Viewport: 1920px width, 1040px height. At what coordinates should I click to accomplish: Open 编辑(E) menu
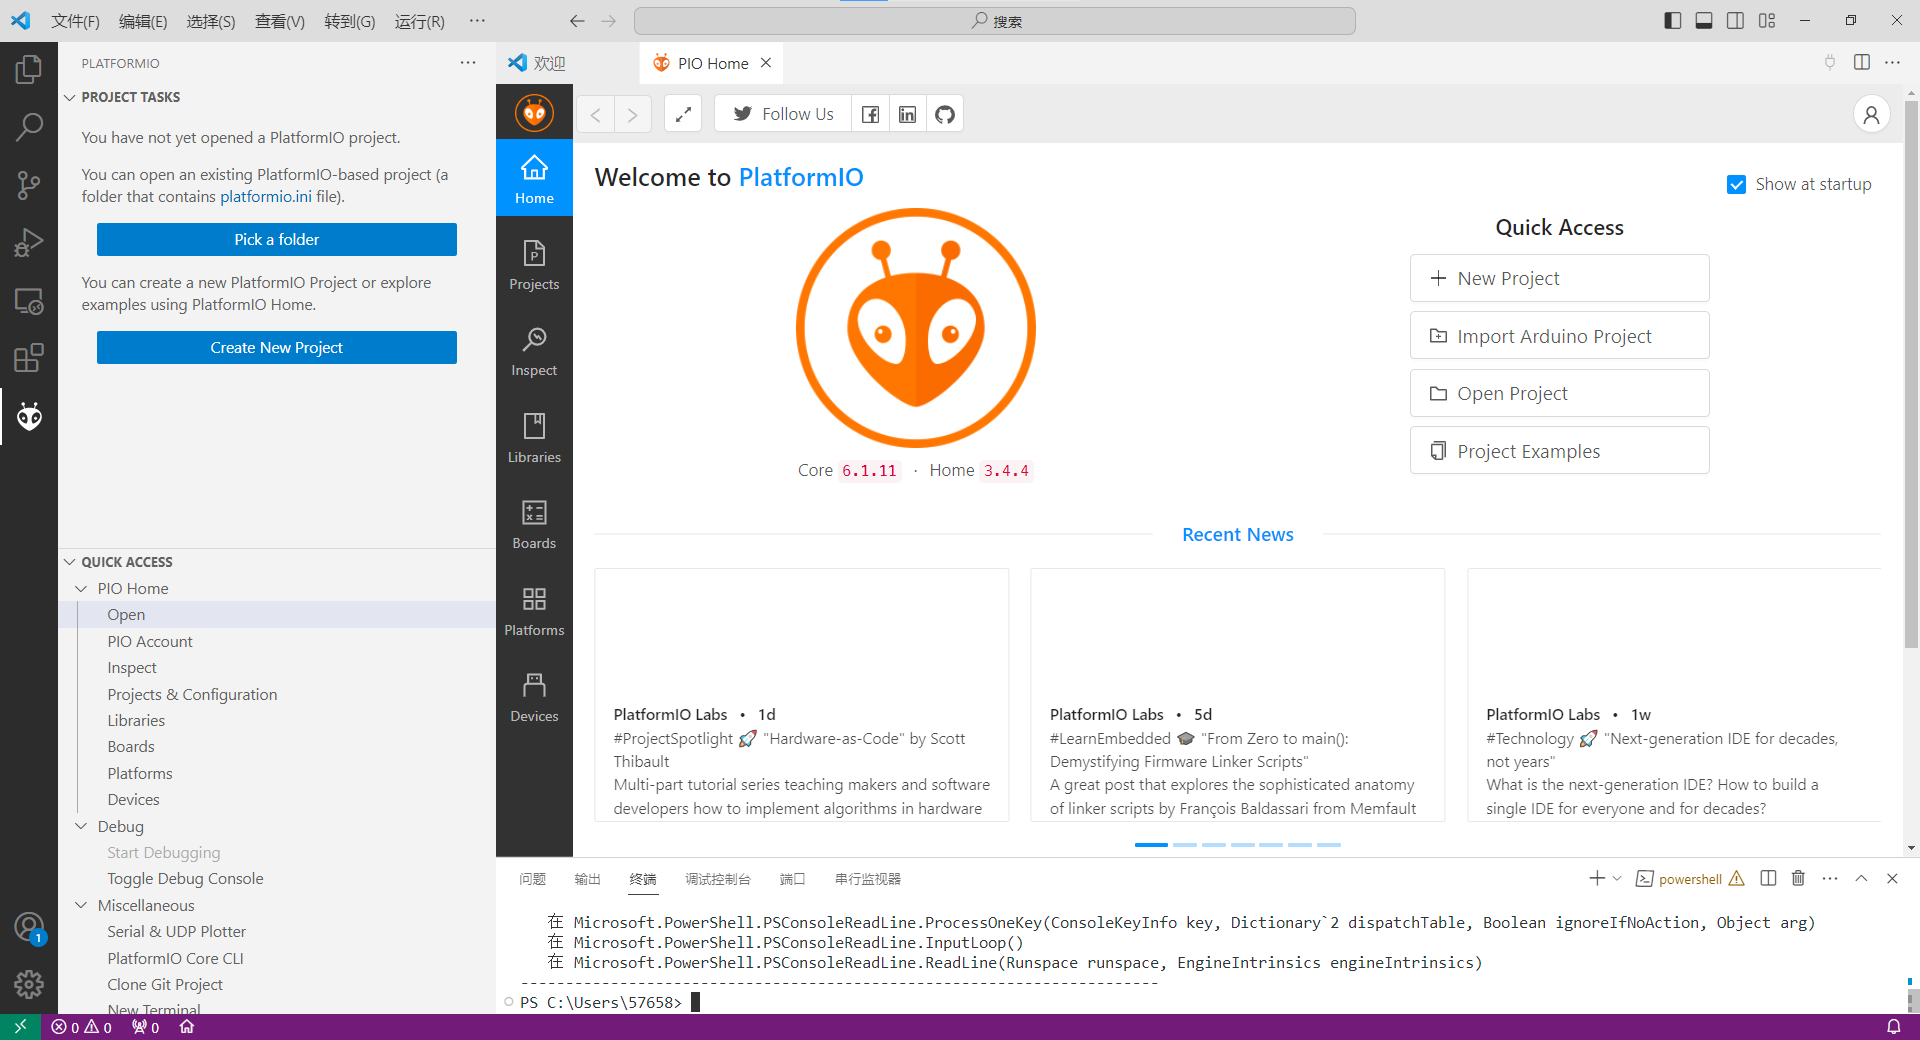143,21
